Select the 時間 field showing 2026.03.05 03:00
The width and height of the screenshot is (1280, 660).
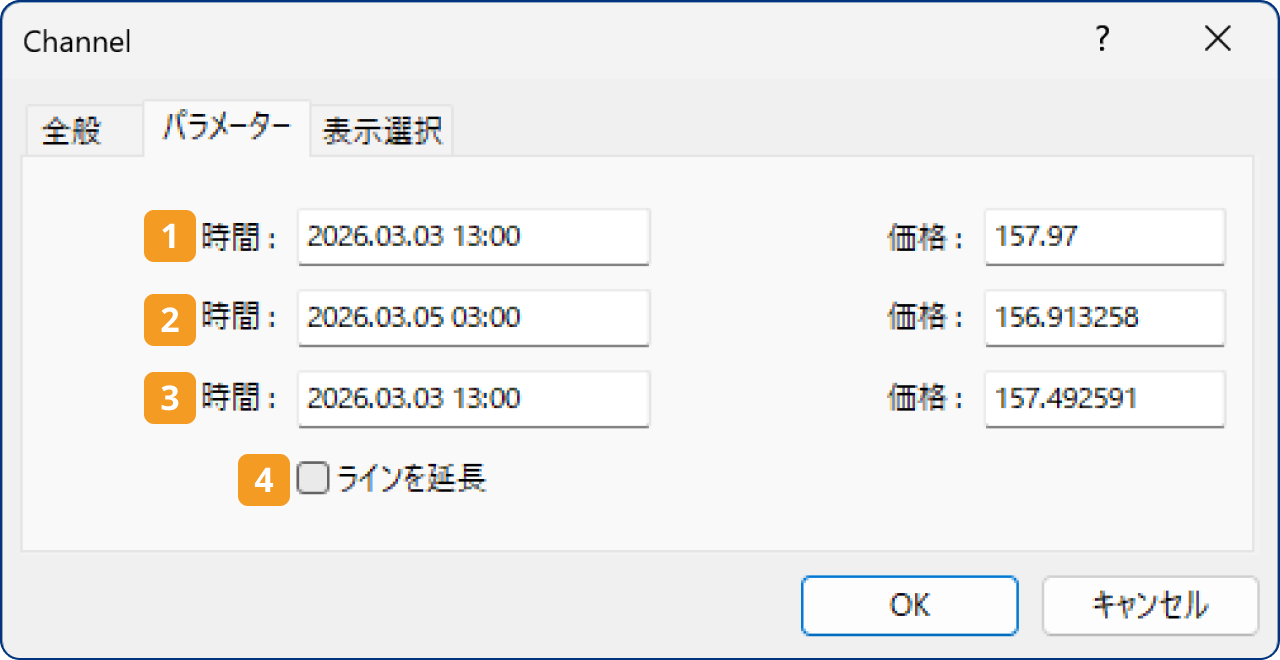[473, 318]
